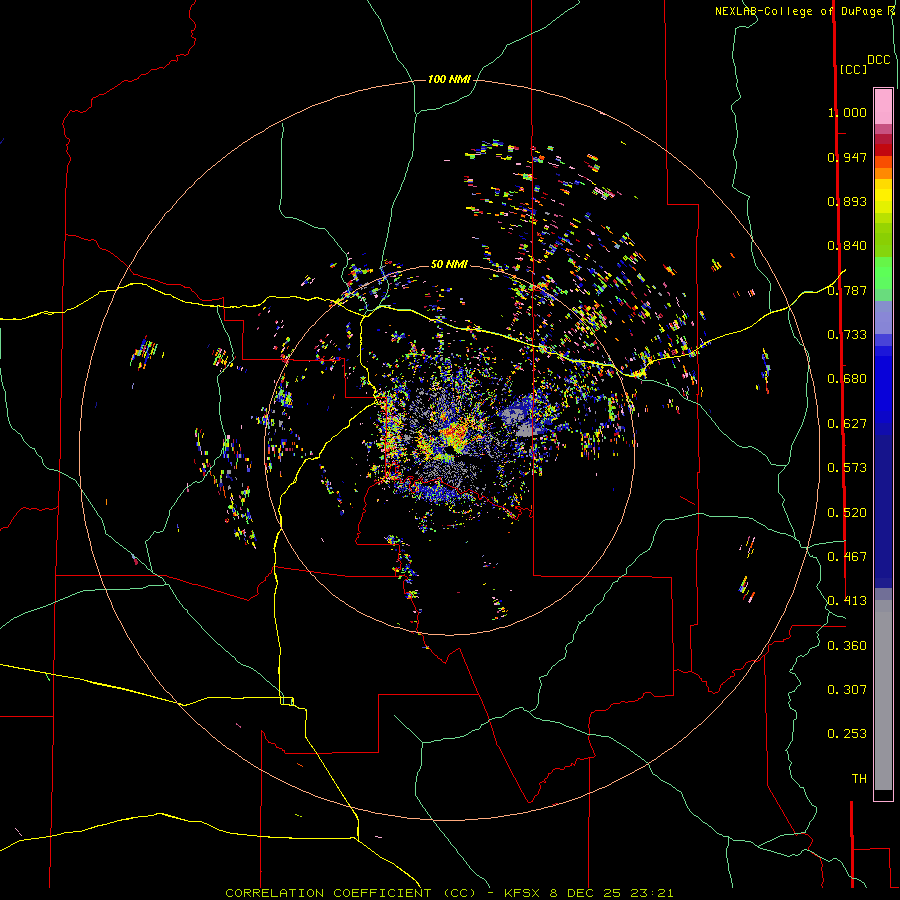Image resolution: width=900 pixels, height=900 pixels.
Task: Click the 0.360 color scale value
Action: click(847, 646)
